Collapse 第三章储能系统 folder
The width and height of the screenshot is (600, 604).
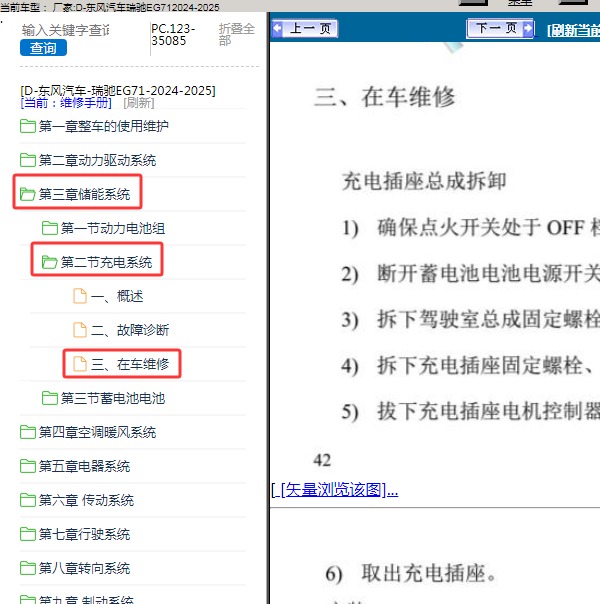point(84,194)
